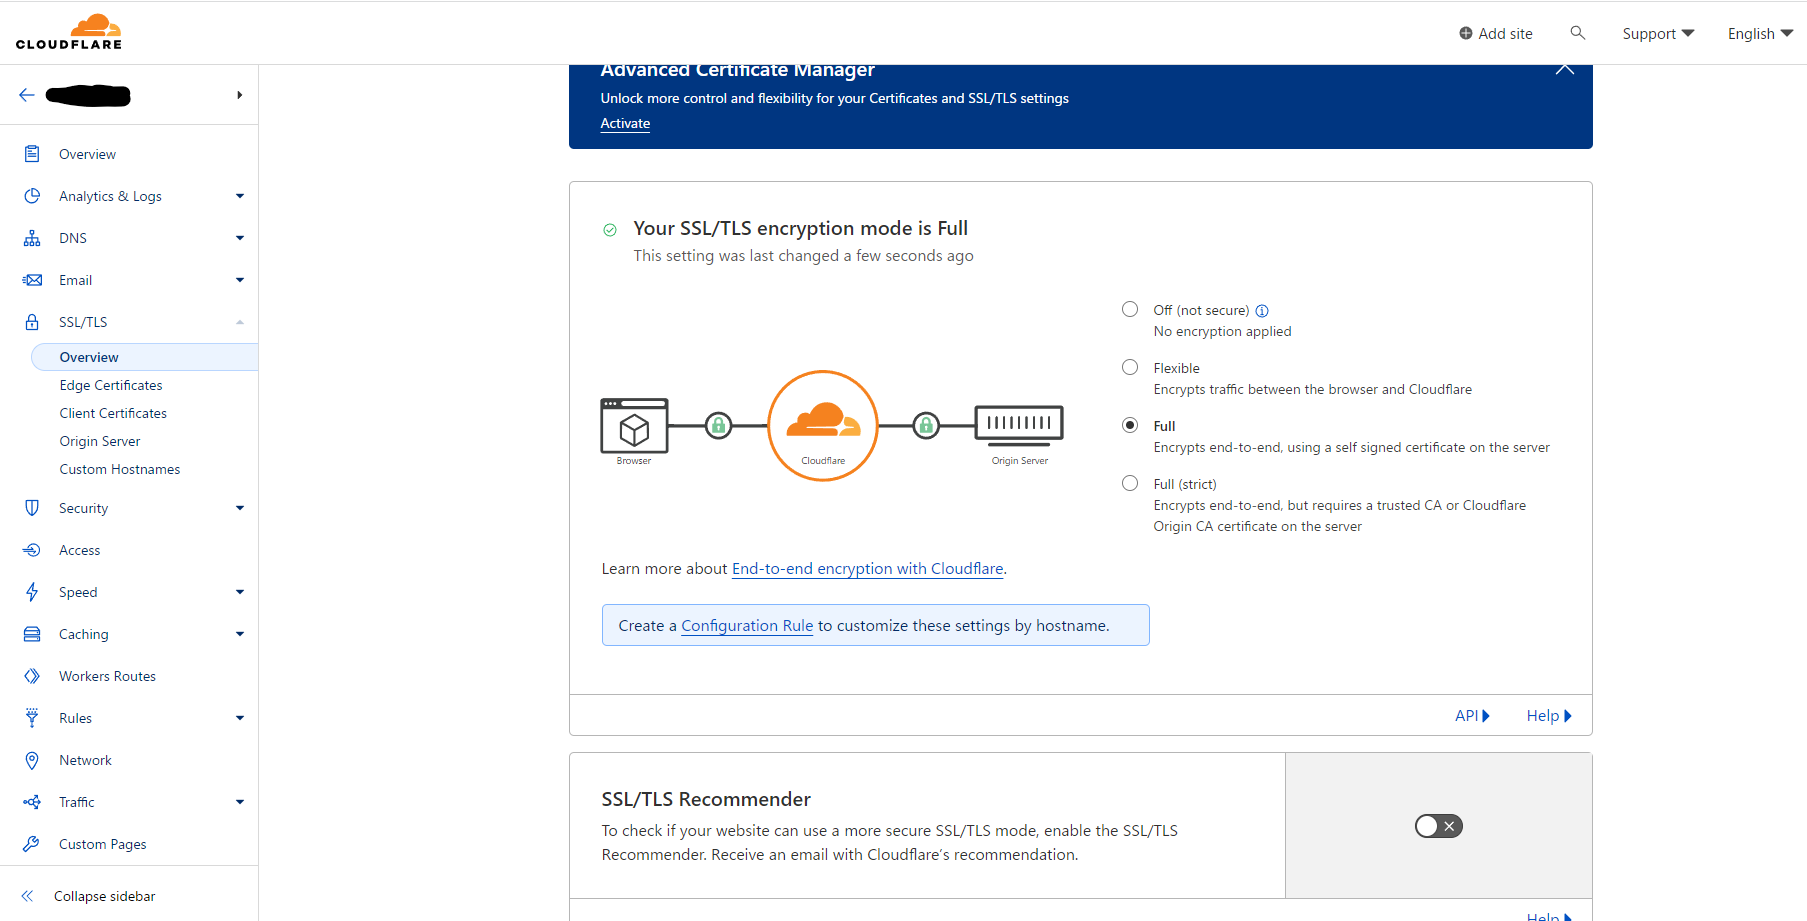
Task: Click the right padlock near Origin Server
Action: click(926, 426)
